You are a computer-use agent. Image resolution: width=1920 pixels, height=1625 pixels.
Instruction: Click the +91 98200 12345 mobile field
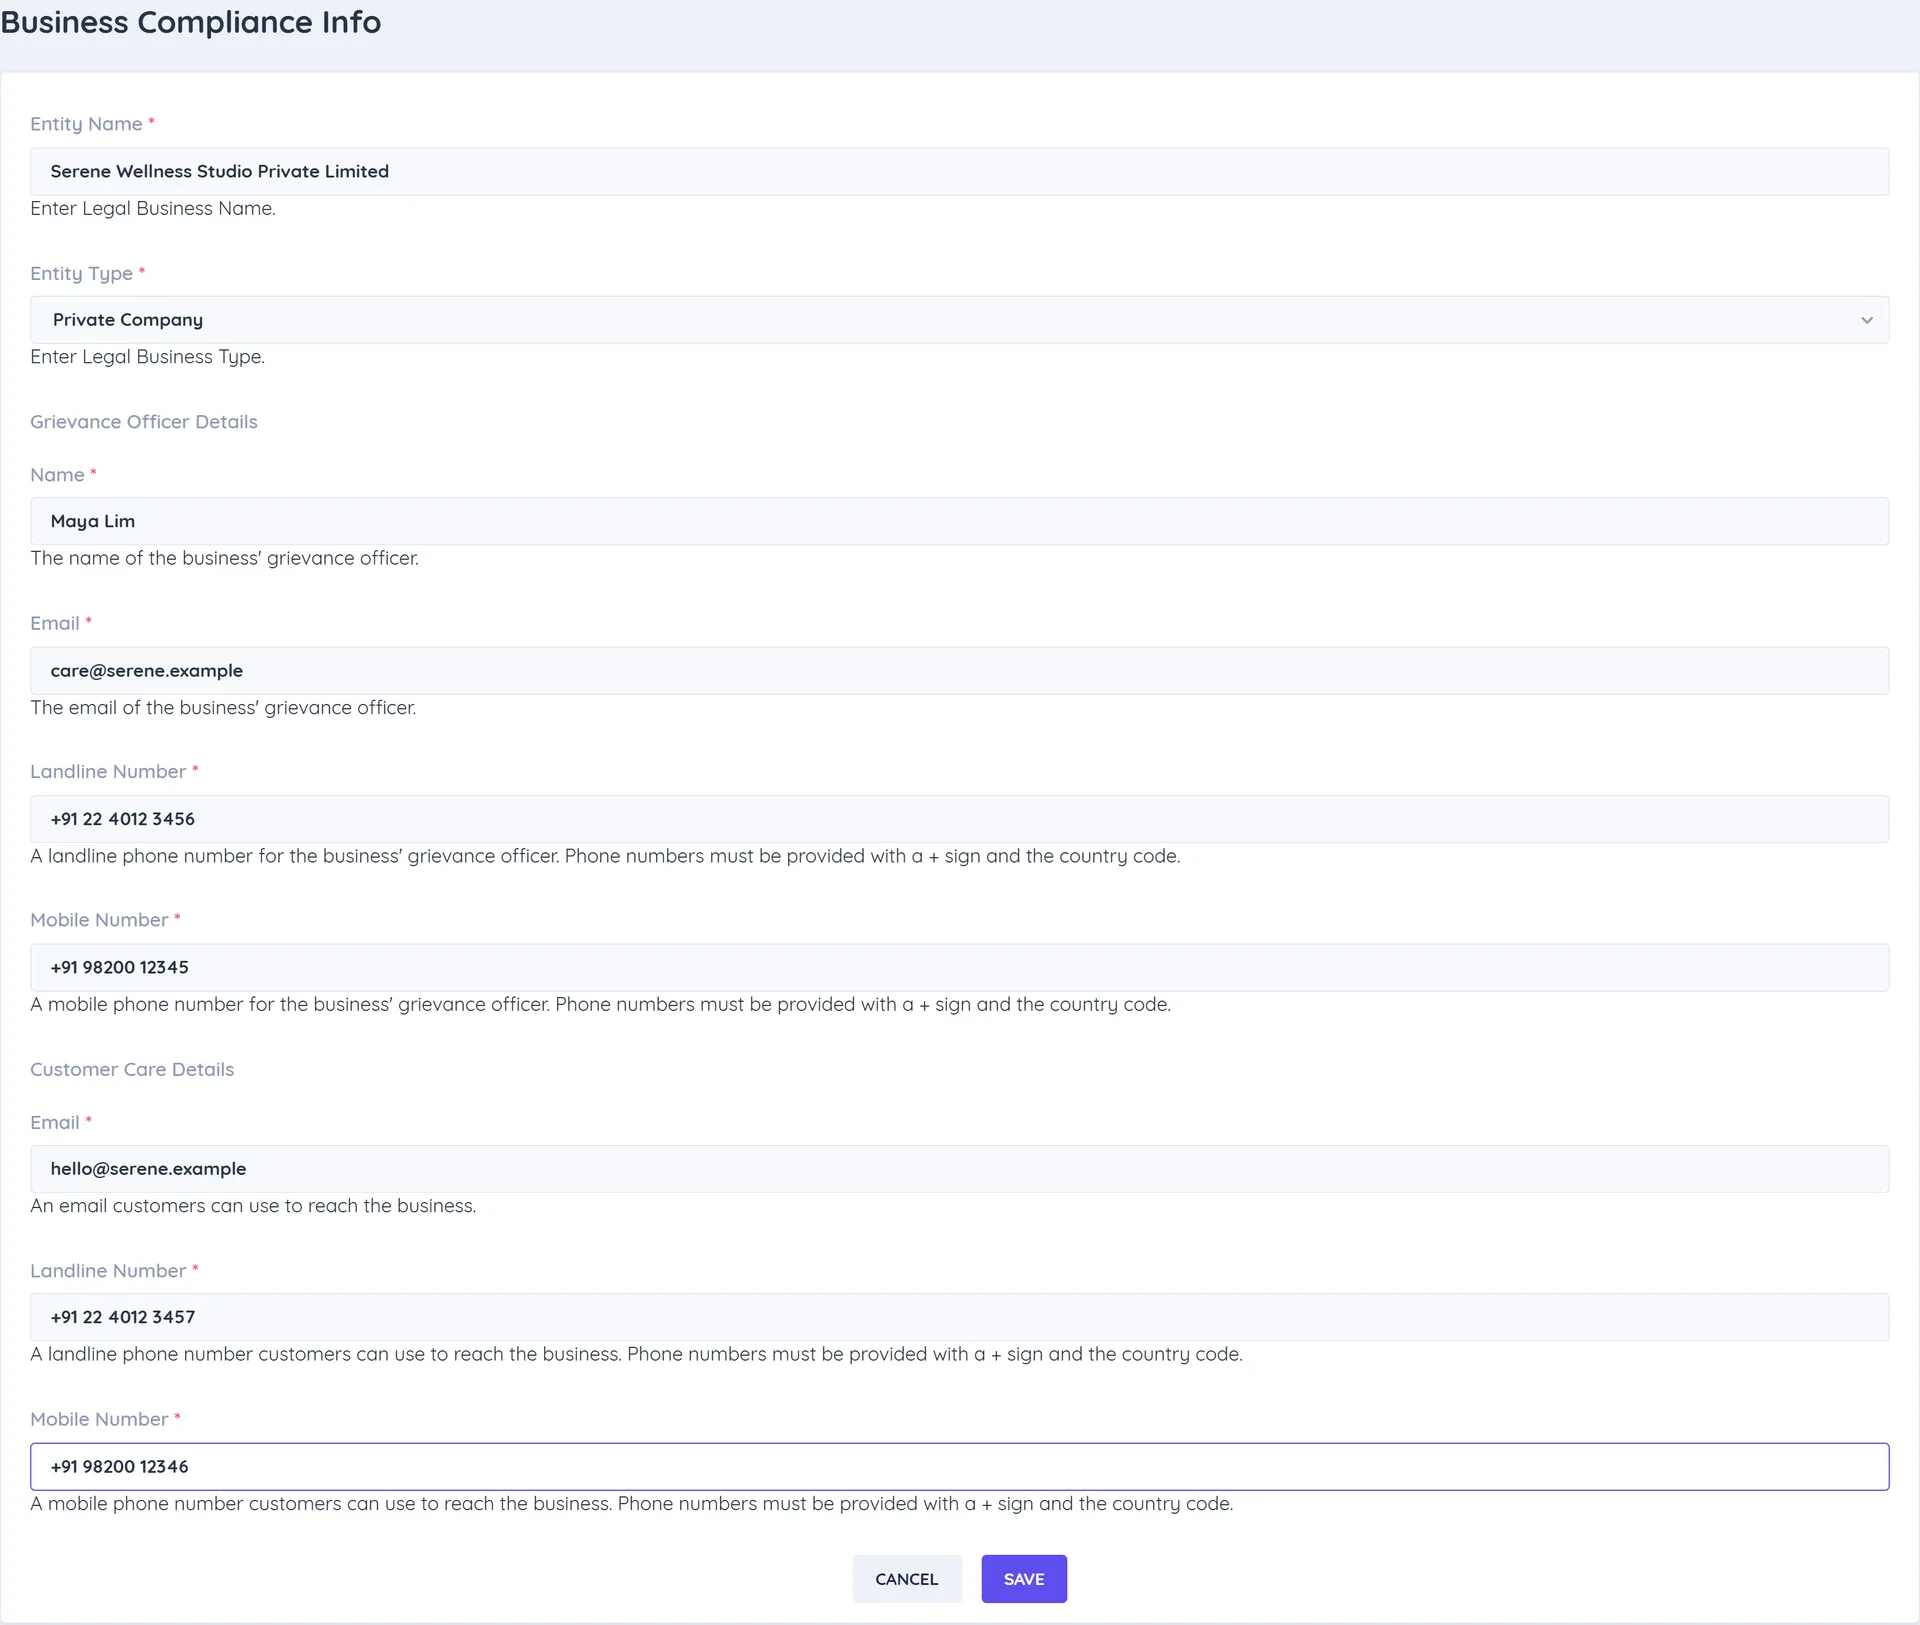click(959, 967)
